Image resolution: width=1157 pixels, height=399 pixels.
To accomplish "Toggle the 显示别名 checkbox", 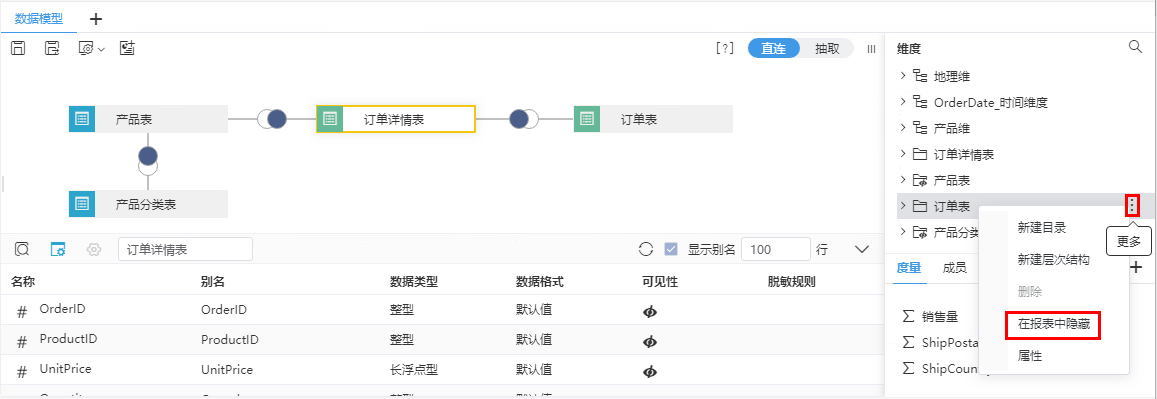I will (671, 249).
